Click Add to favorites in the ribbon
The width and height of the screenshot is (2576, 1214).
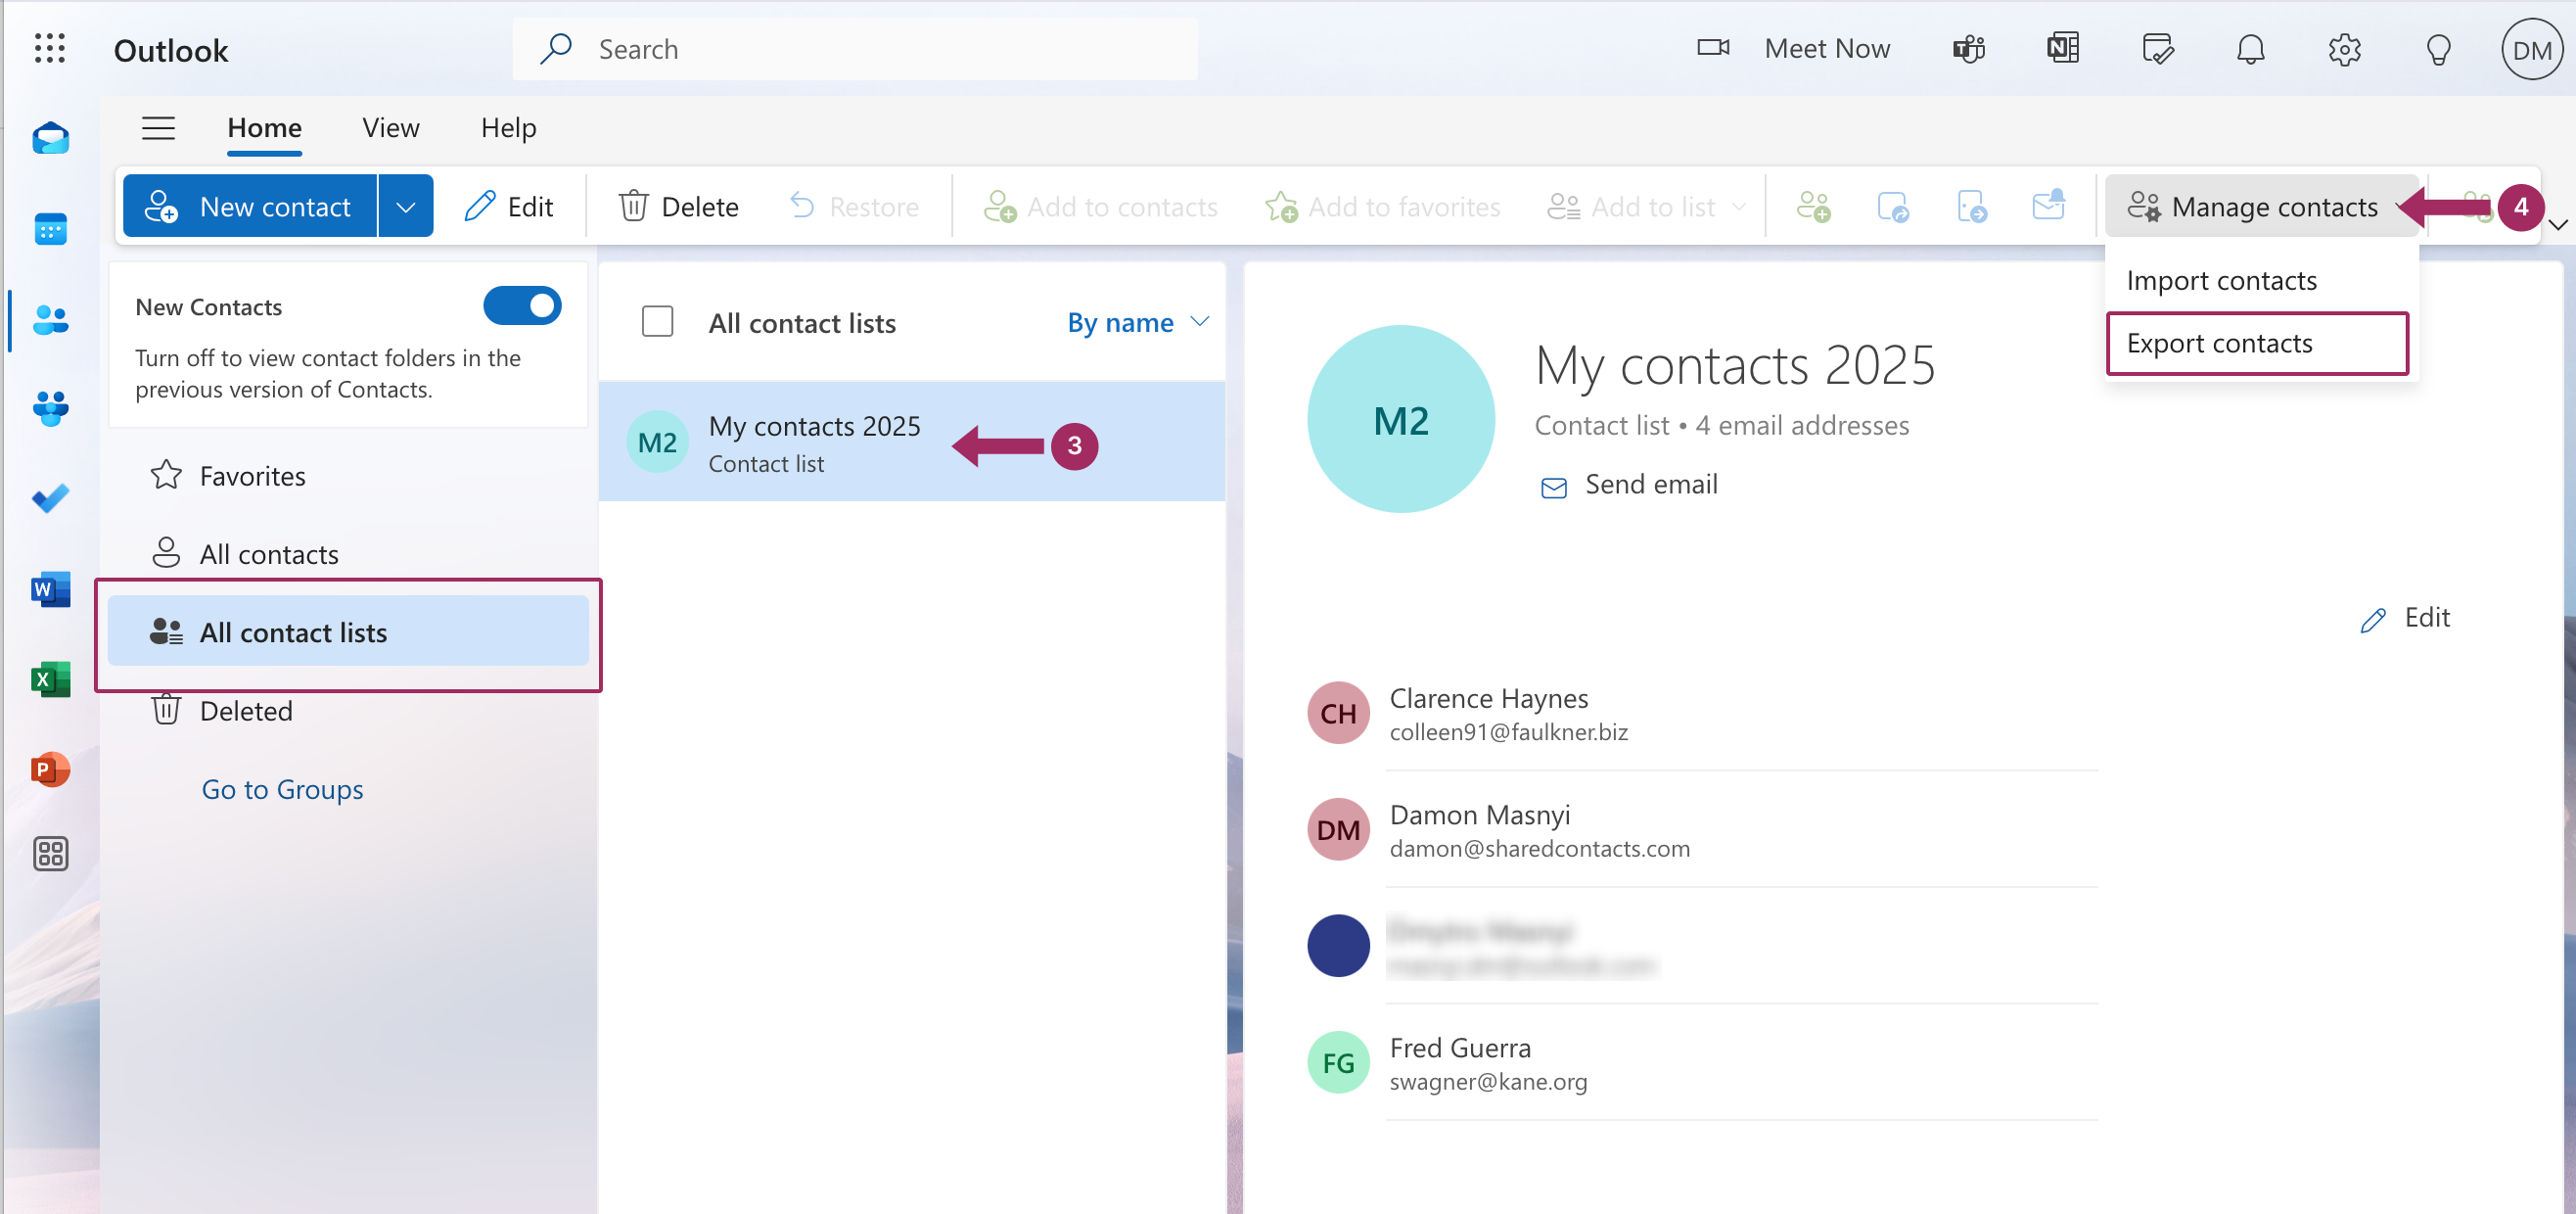click(1383, 206)
